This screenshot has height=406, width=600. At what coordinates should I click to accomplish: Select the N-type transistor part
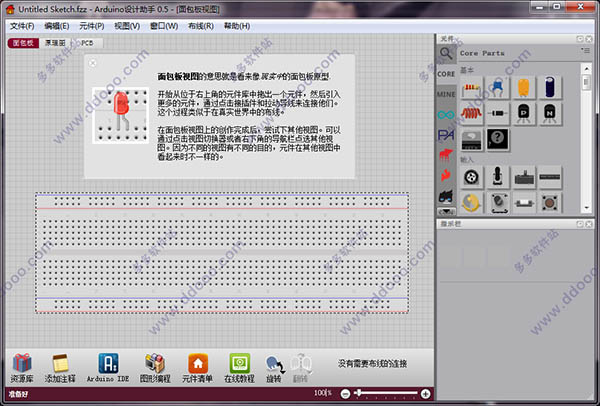(550, 113)
